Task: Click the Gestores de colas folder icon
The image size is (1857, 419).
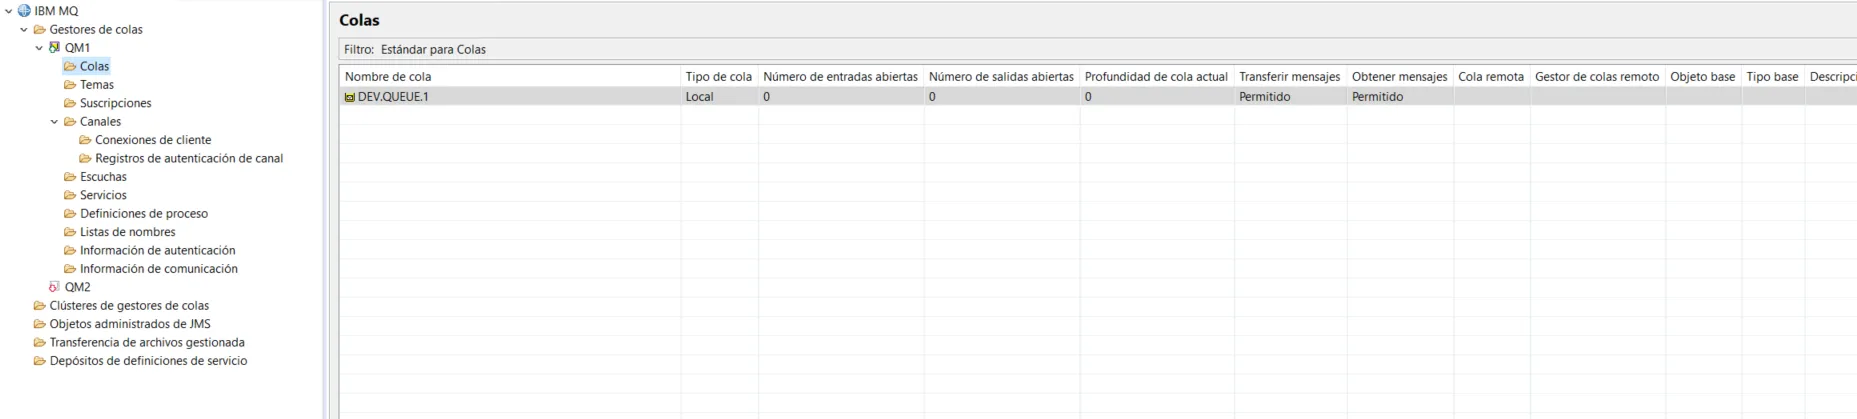Action: pos(40,30)
